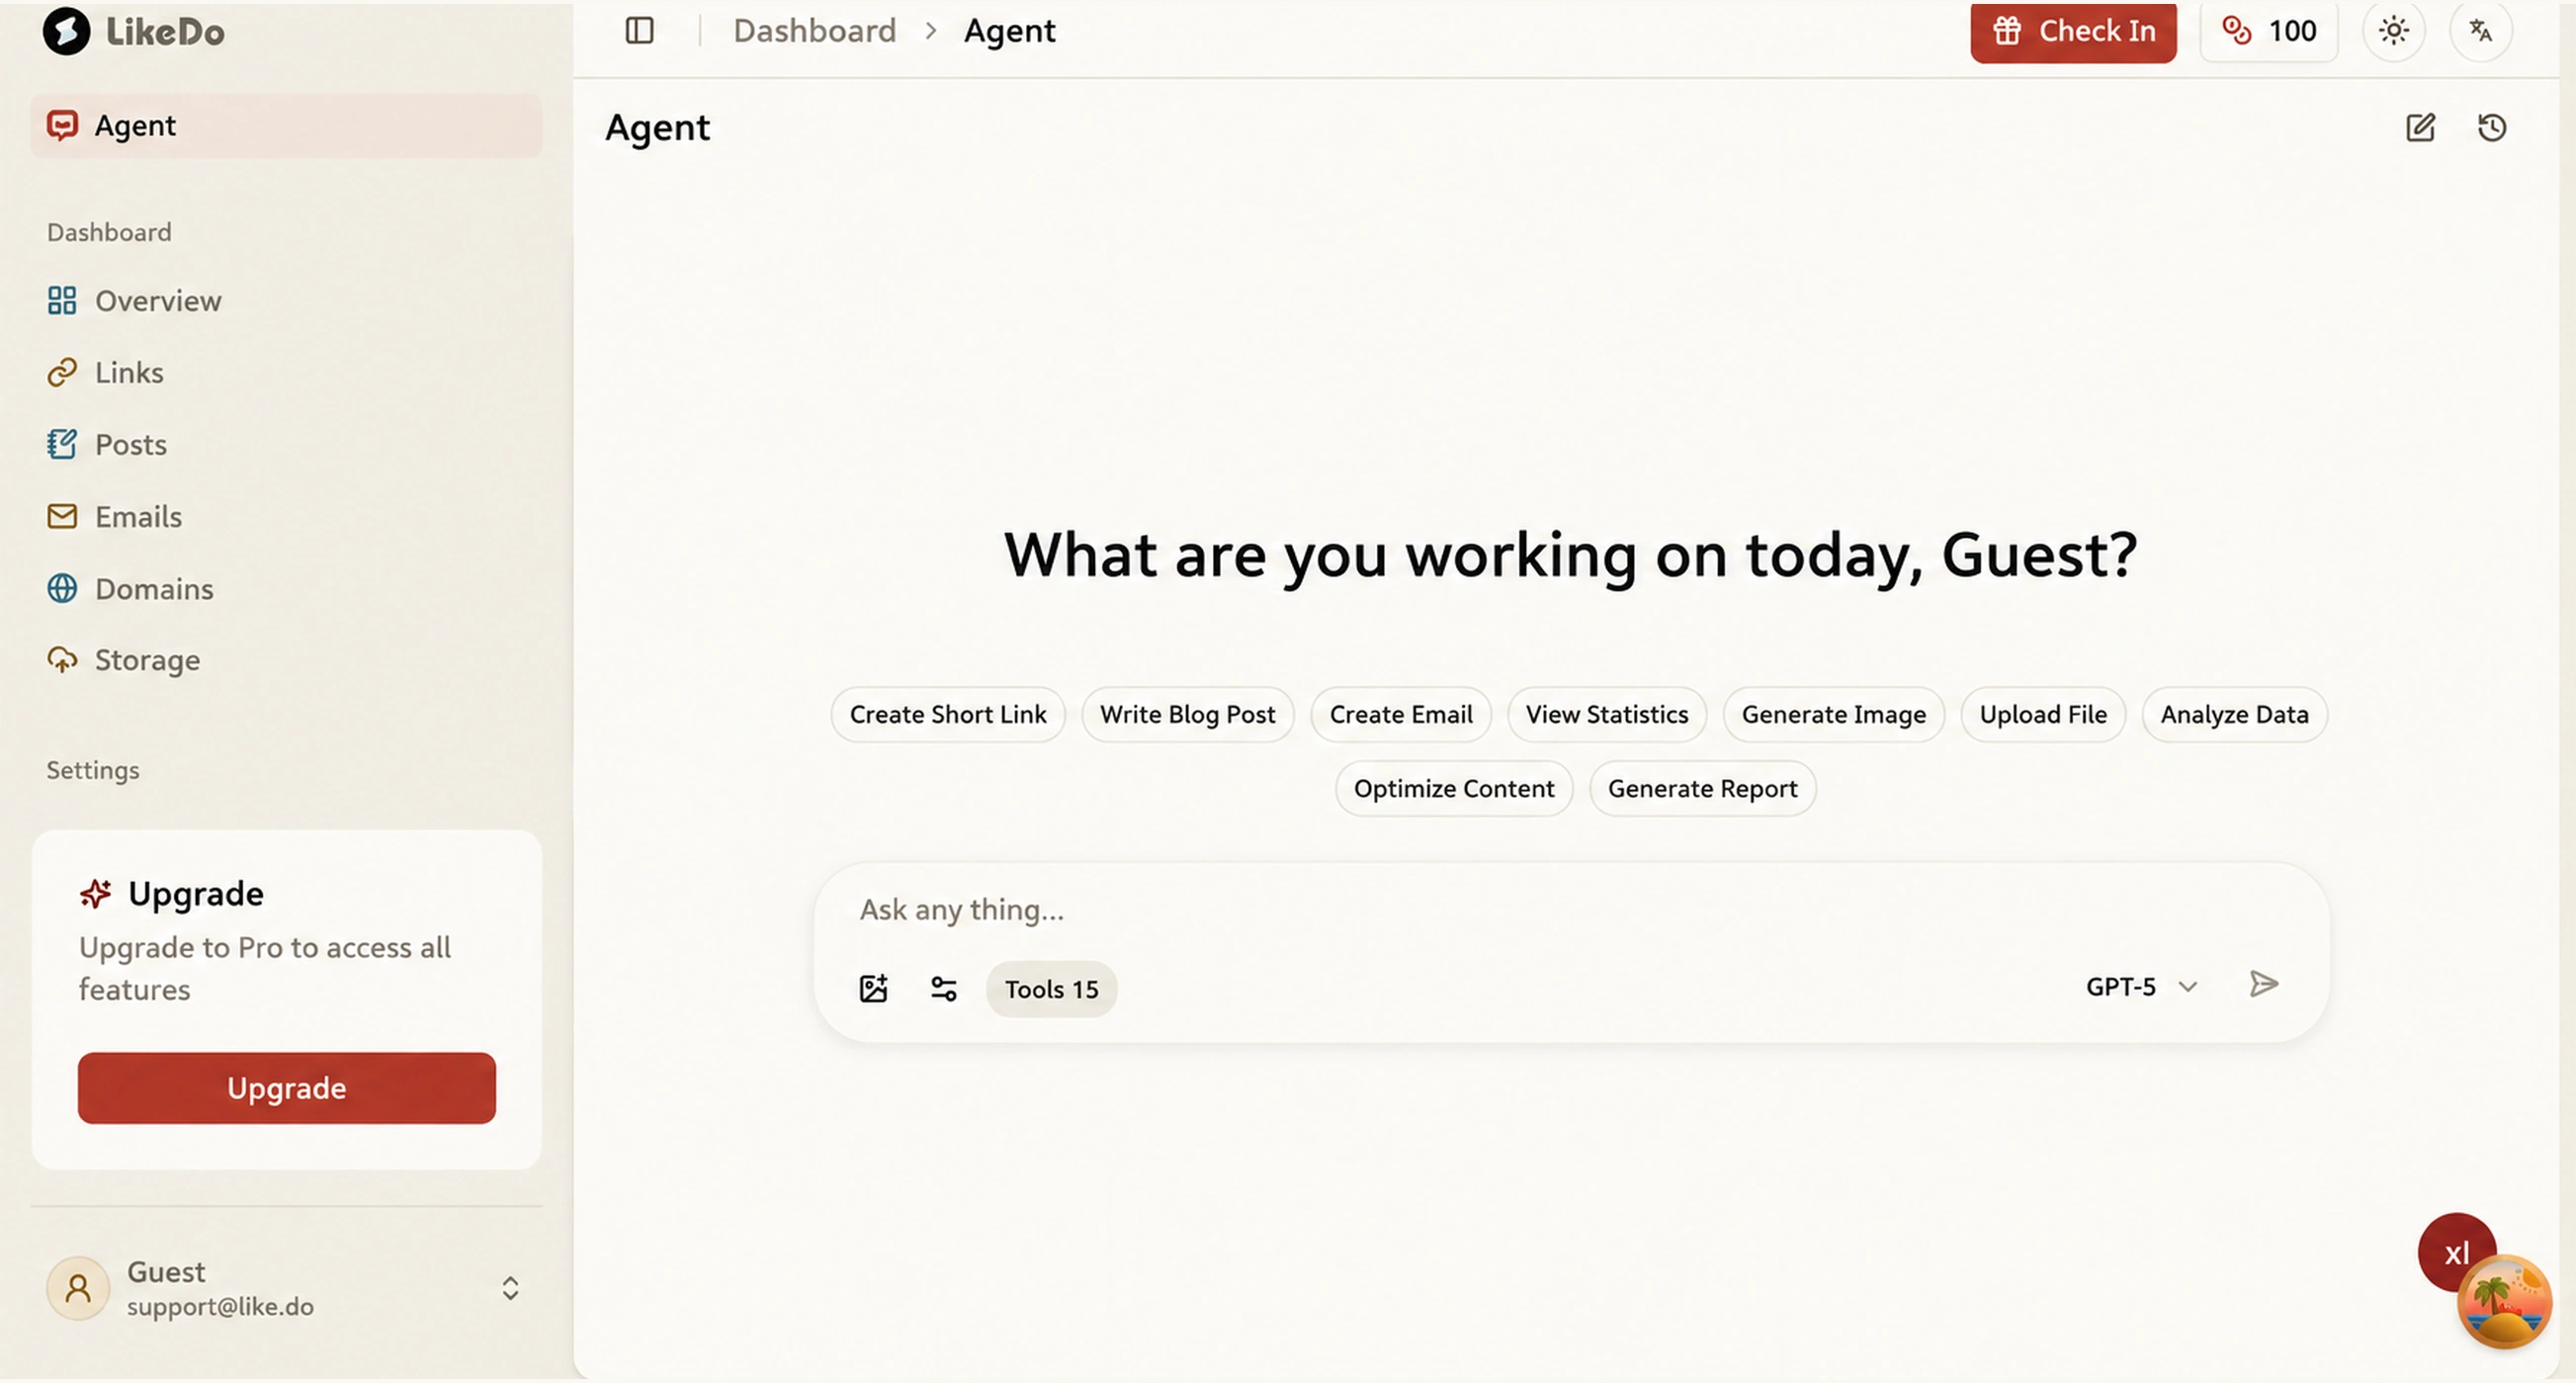Open the Tools 15 selector
This screenshot has height=1383, width=2576.
coord(1051,989)
